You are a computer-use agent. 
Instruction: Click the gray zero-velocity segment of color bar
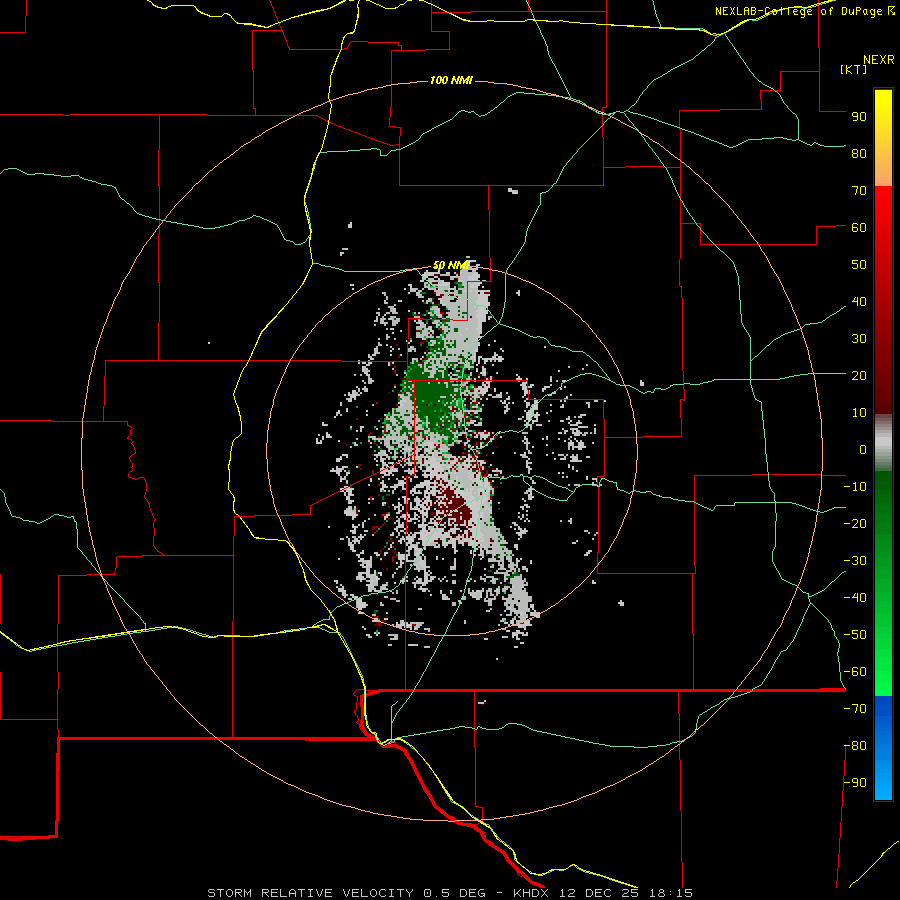pyautogui.click(x=883, y=443)
